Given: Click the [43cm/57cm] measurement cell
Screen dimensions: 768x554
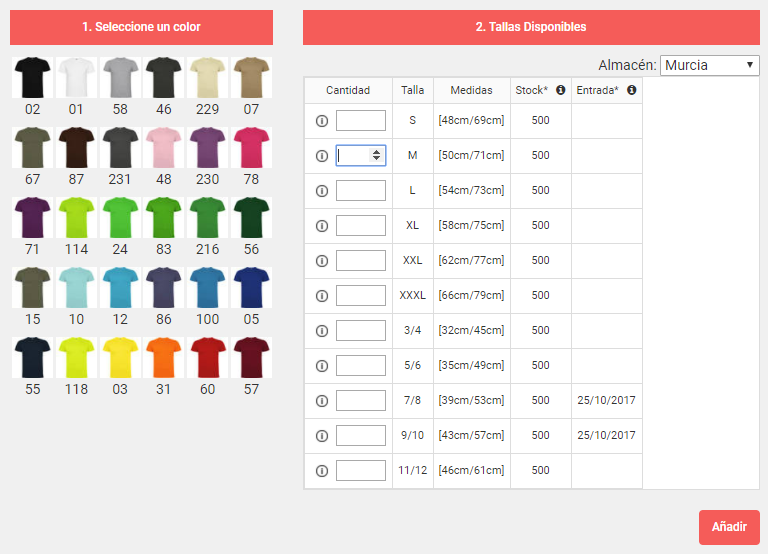Looking at the screenshot, I should (471, 435).
